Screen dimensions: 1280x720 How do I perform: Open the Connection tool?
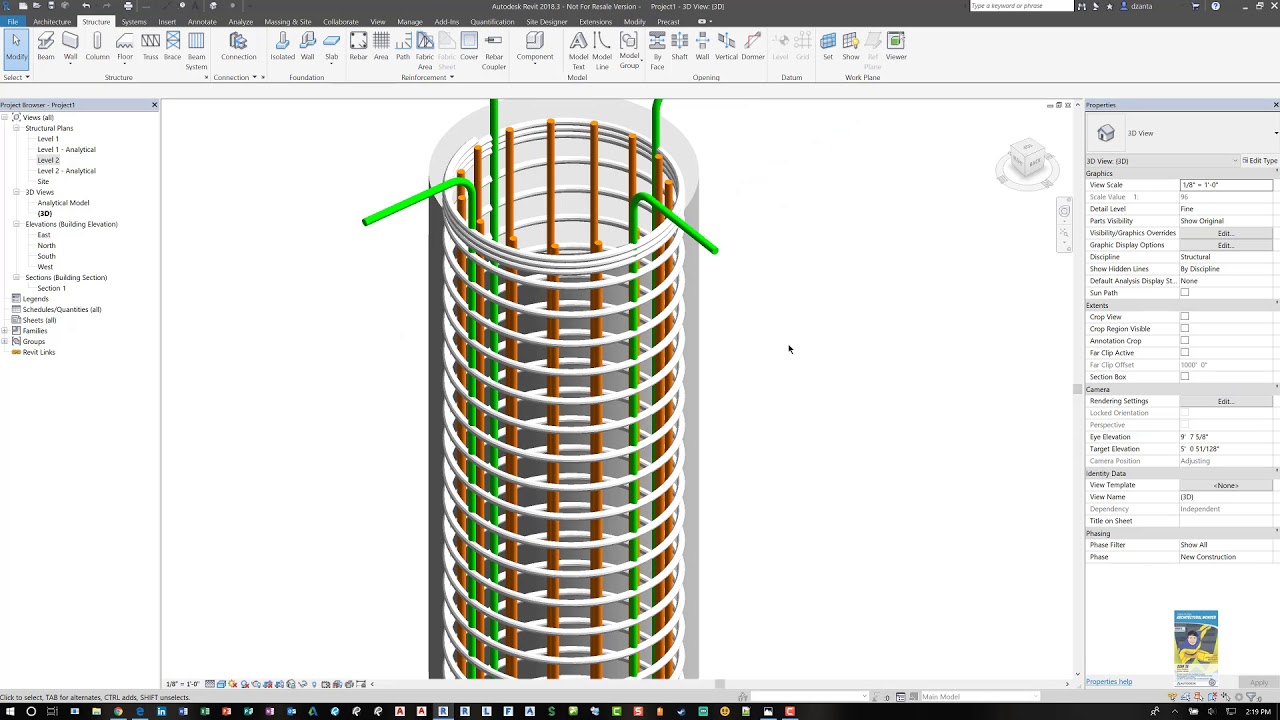[238, 47]
